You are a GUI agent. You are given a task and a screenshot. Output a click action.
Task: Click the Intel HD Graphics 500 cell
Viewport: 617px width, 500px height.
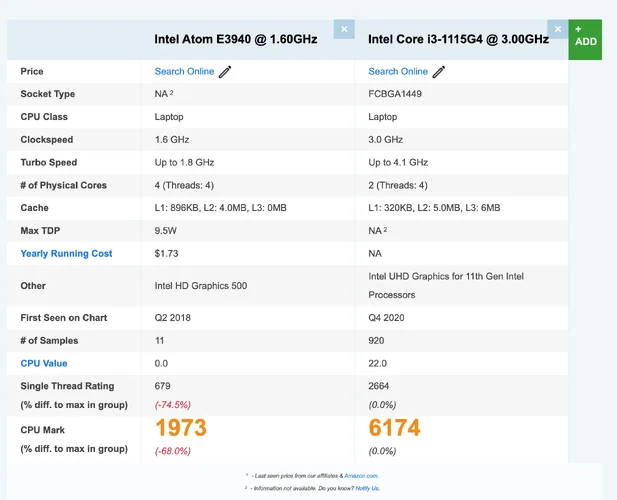[x=200, y=285]
